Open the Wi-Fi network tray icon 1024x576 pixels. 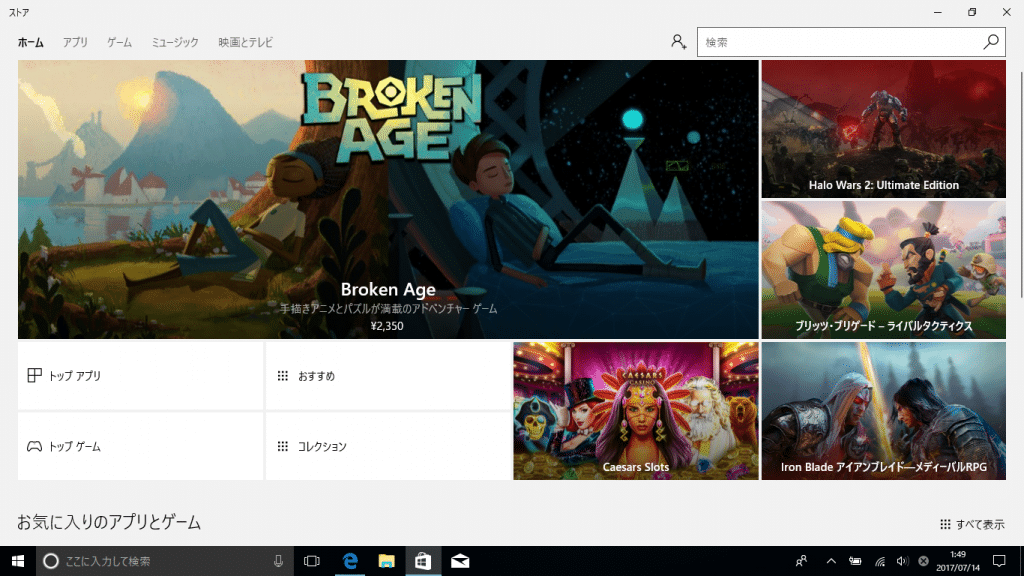[880, 561]
